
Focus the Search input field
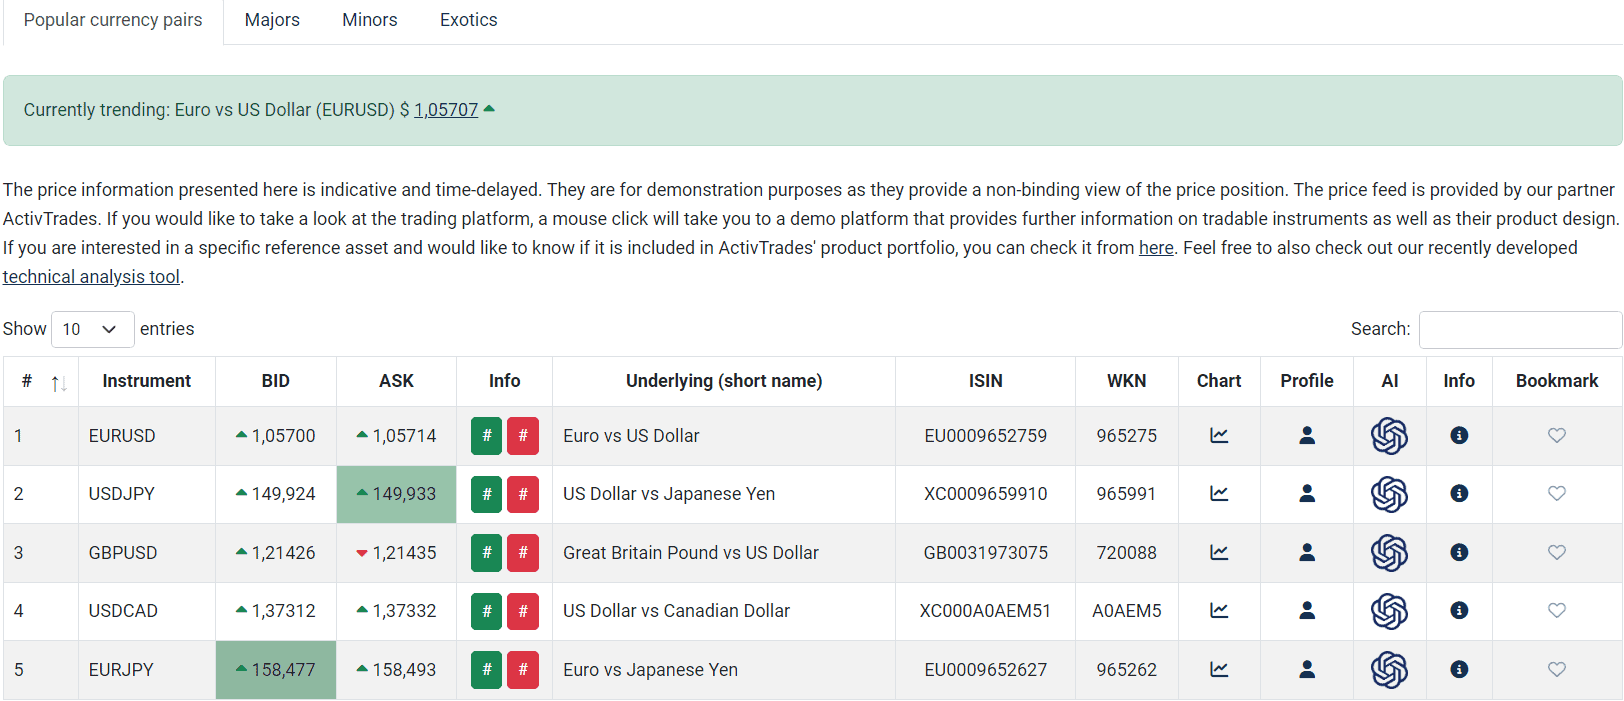(x=1520, y=329)
